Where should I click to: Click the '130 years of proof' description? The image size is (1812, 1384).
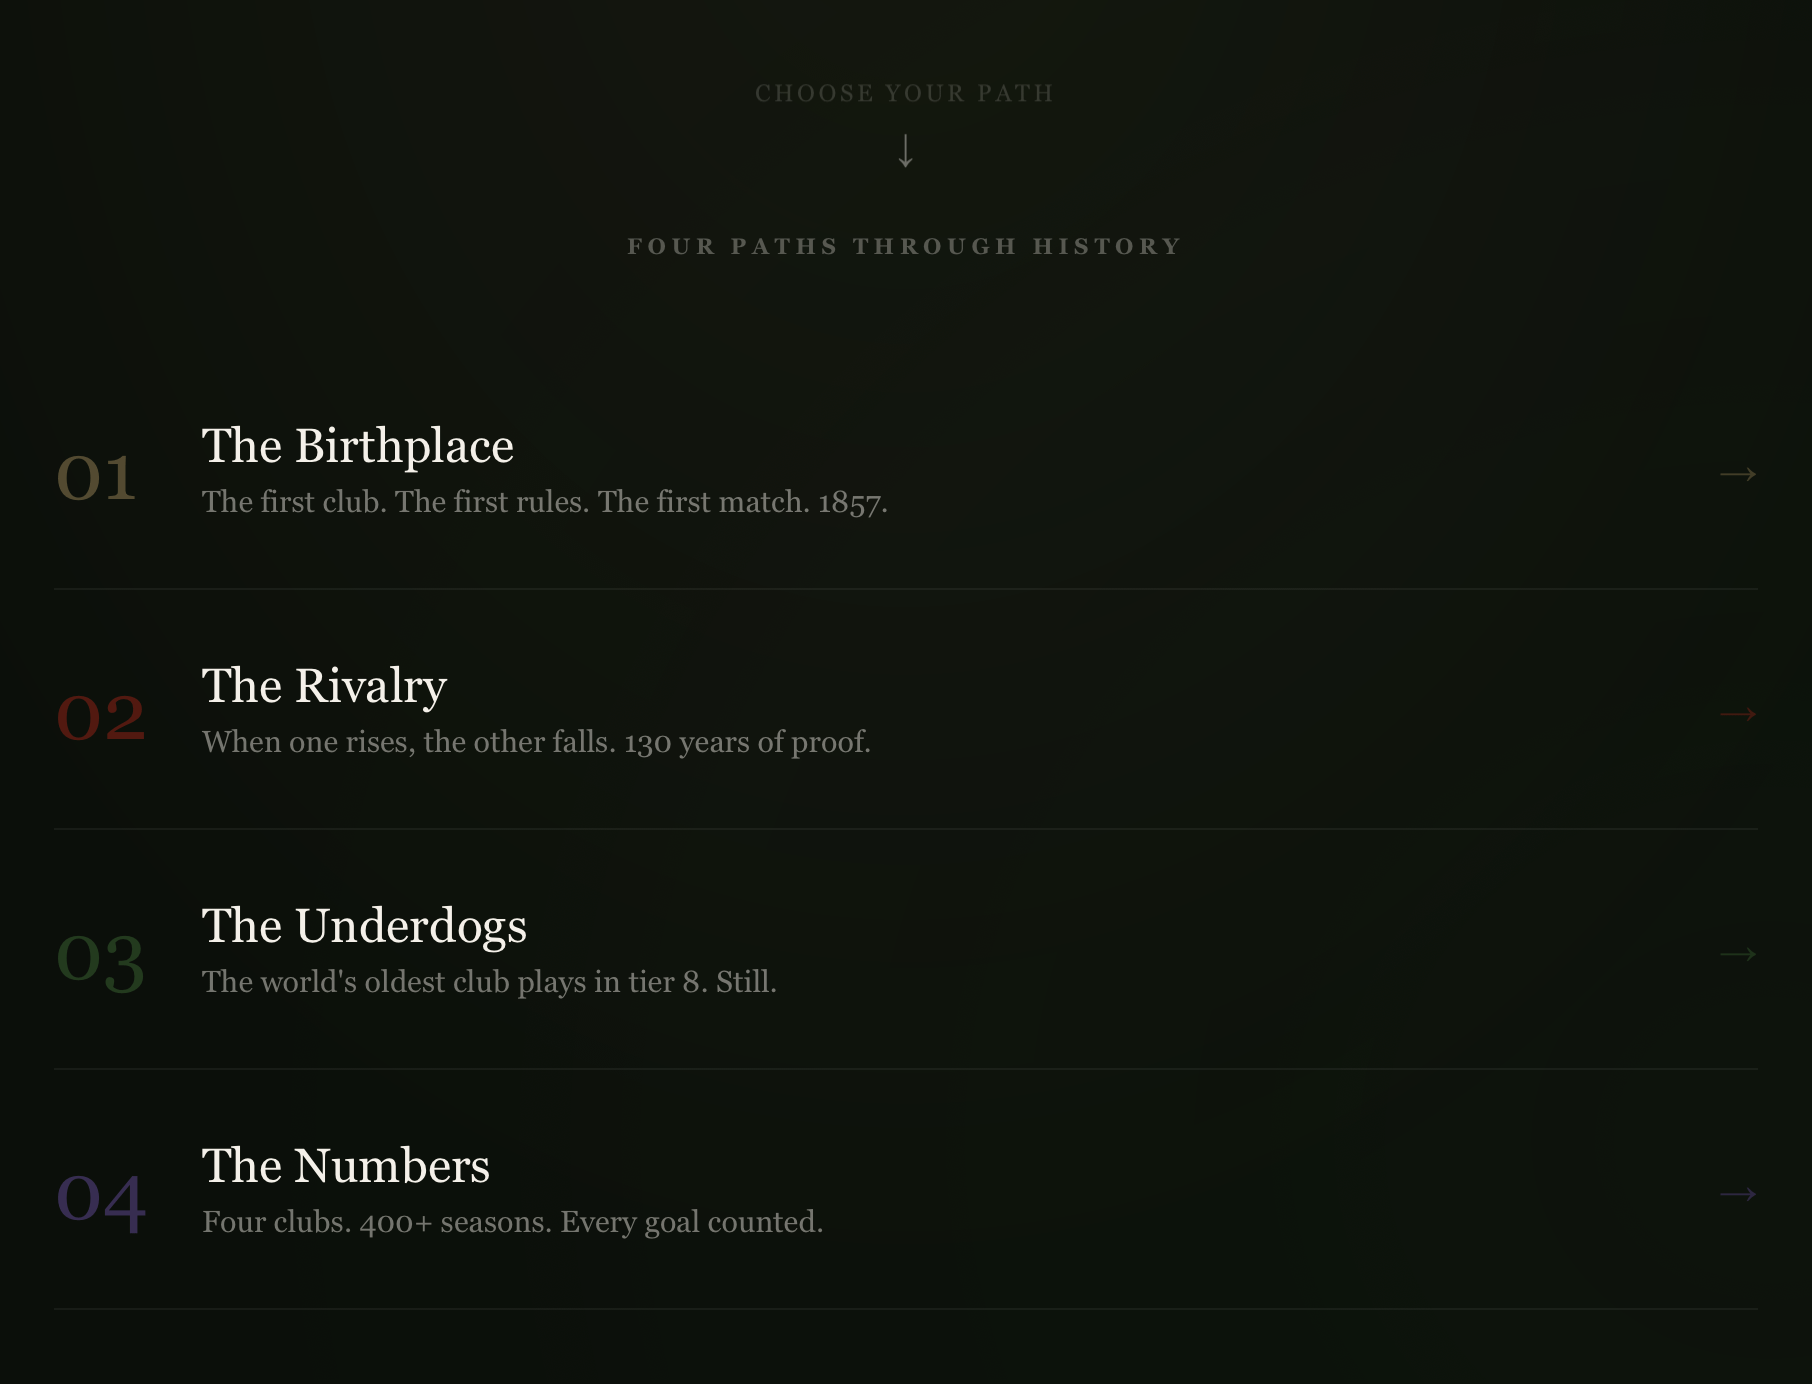point(536,742)
